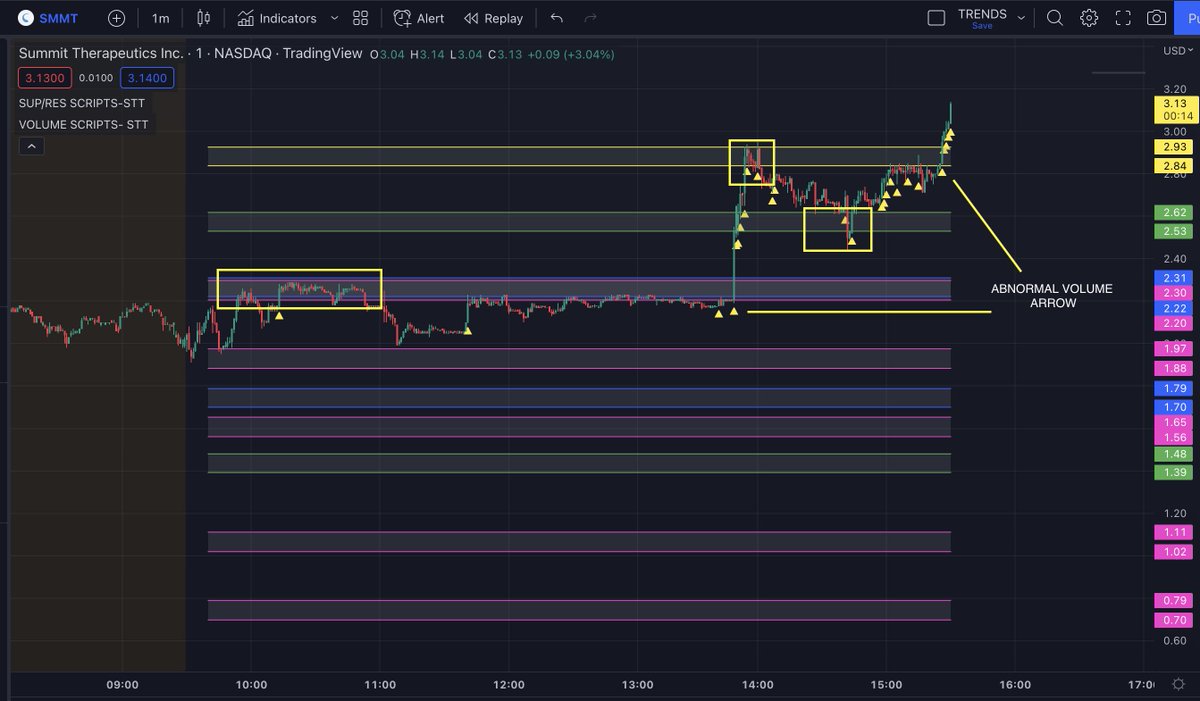Create an Alert
1200x701 pixels.
419,18
